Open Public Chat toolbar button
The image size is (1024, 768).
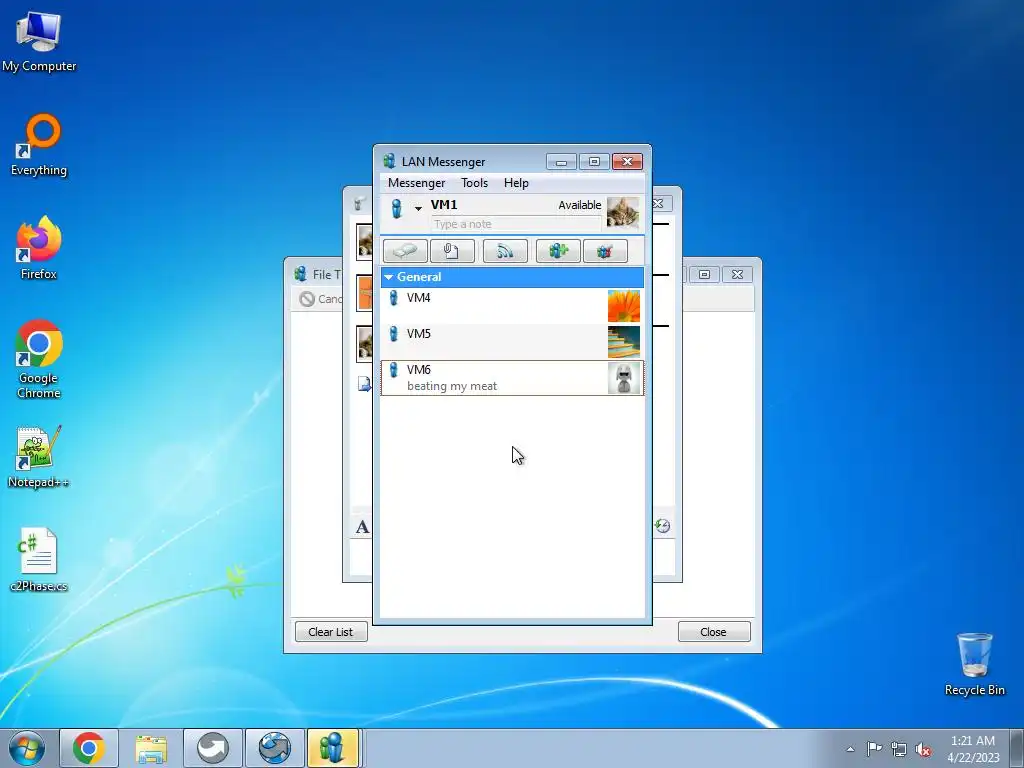tap(605, 251)
